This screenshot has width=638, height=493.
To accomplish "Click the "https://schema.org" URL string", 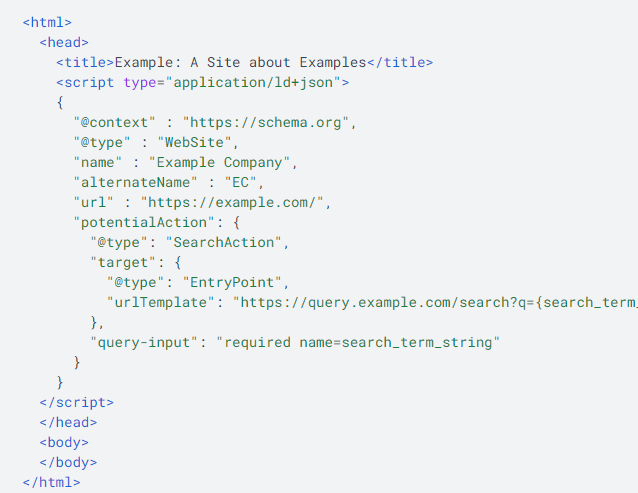I will (268, 123).
